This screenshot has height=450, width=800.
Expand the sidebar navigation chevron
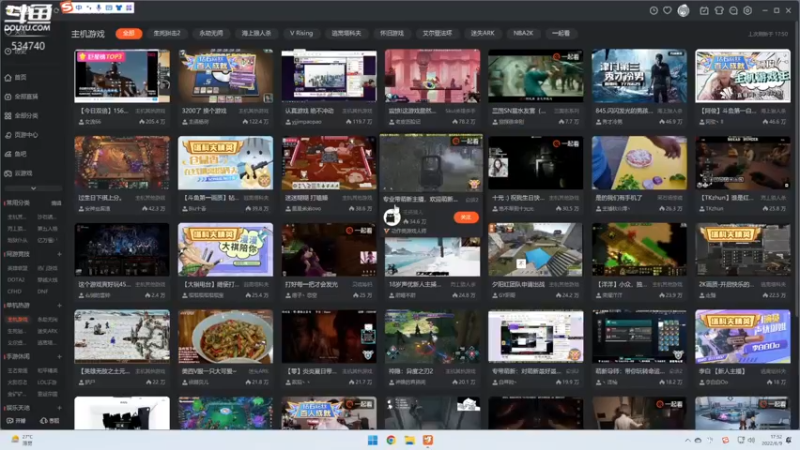[x=33, y=188]
